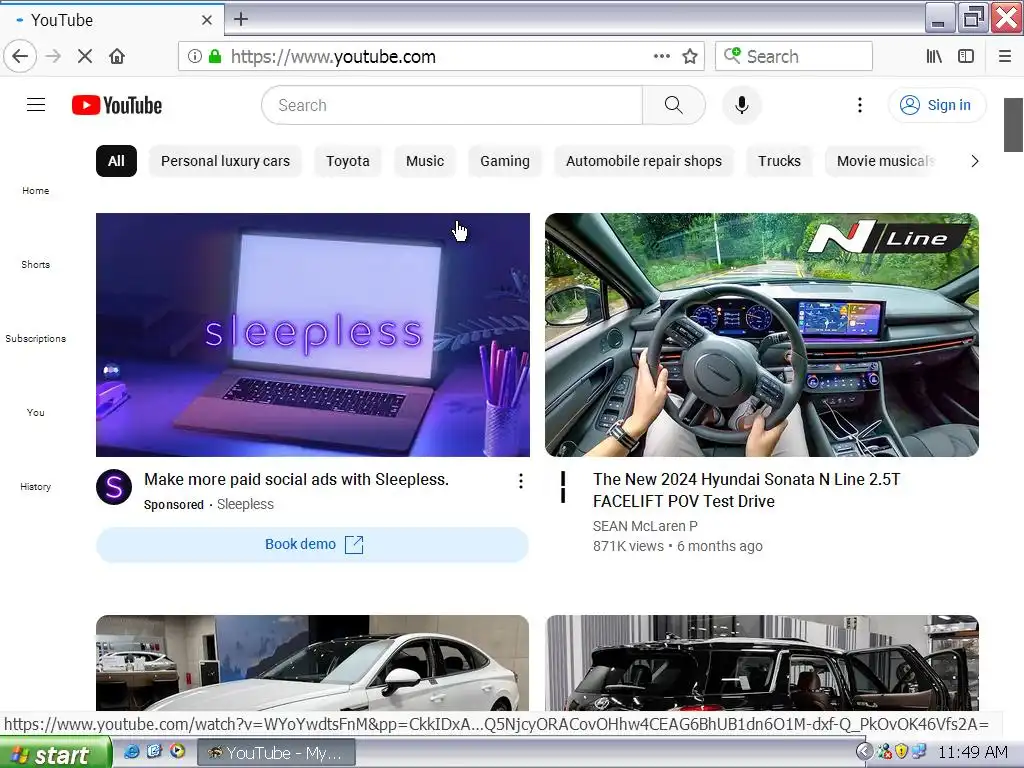This screenshot has height=768, width=1024.
Task: Click the Sleepless channel avatar
Action: (x=114, y=487)
